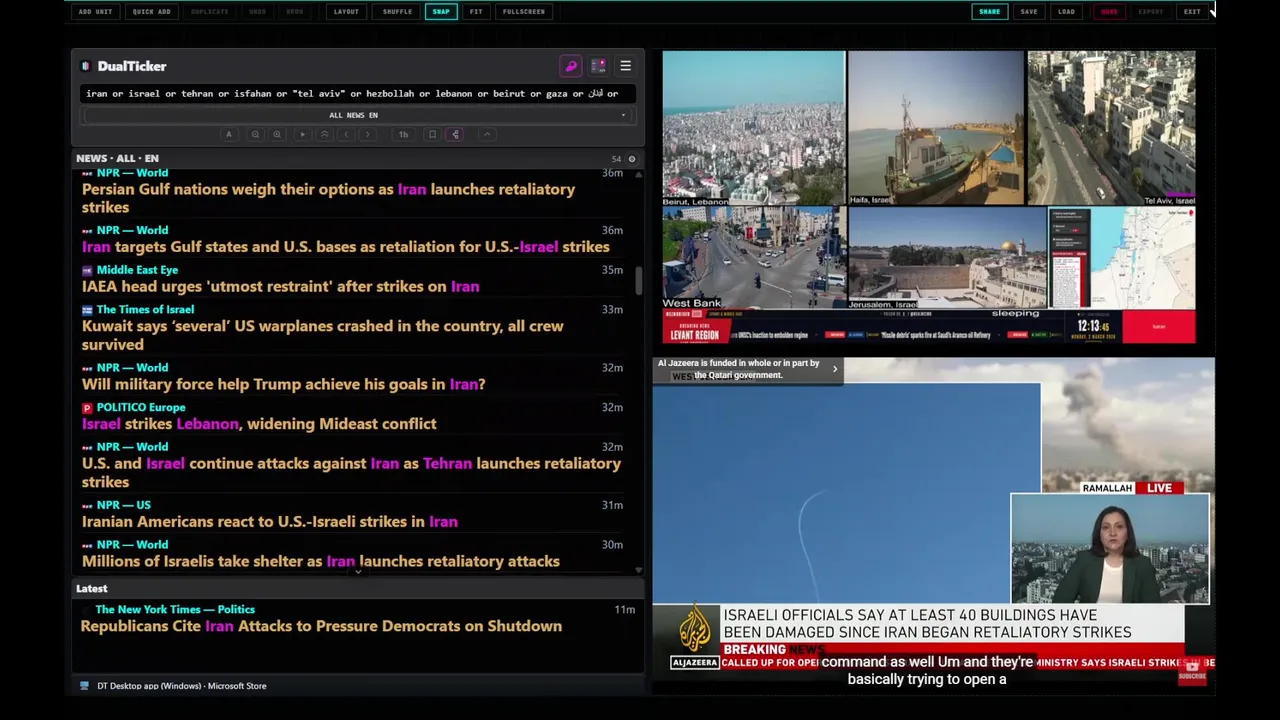Click the bookmark icon
This screenshot has width=1280, height=720.
click(x=432, y=134)
